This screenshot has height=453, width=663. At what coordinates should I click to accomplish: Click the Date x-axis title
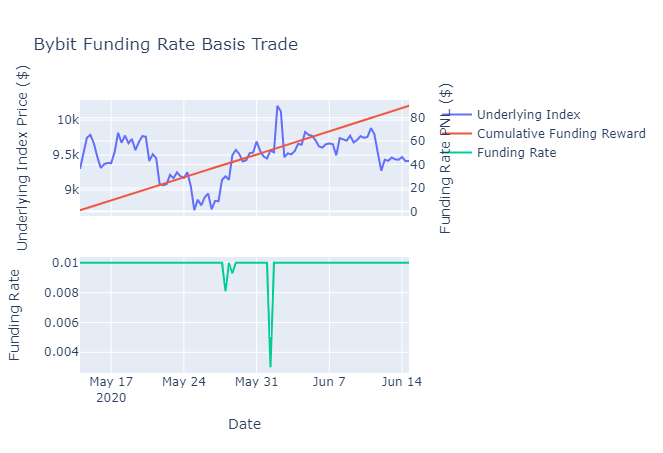(x=244, y=424)
